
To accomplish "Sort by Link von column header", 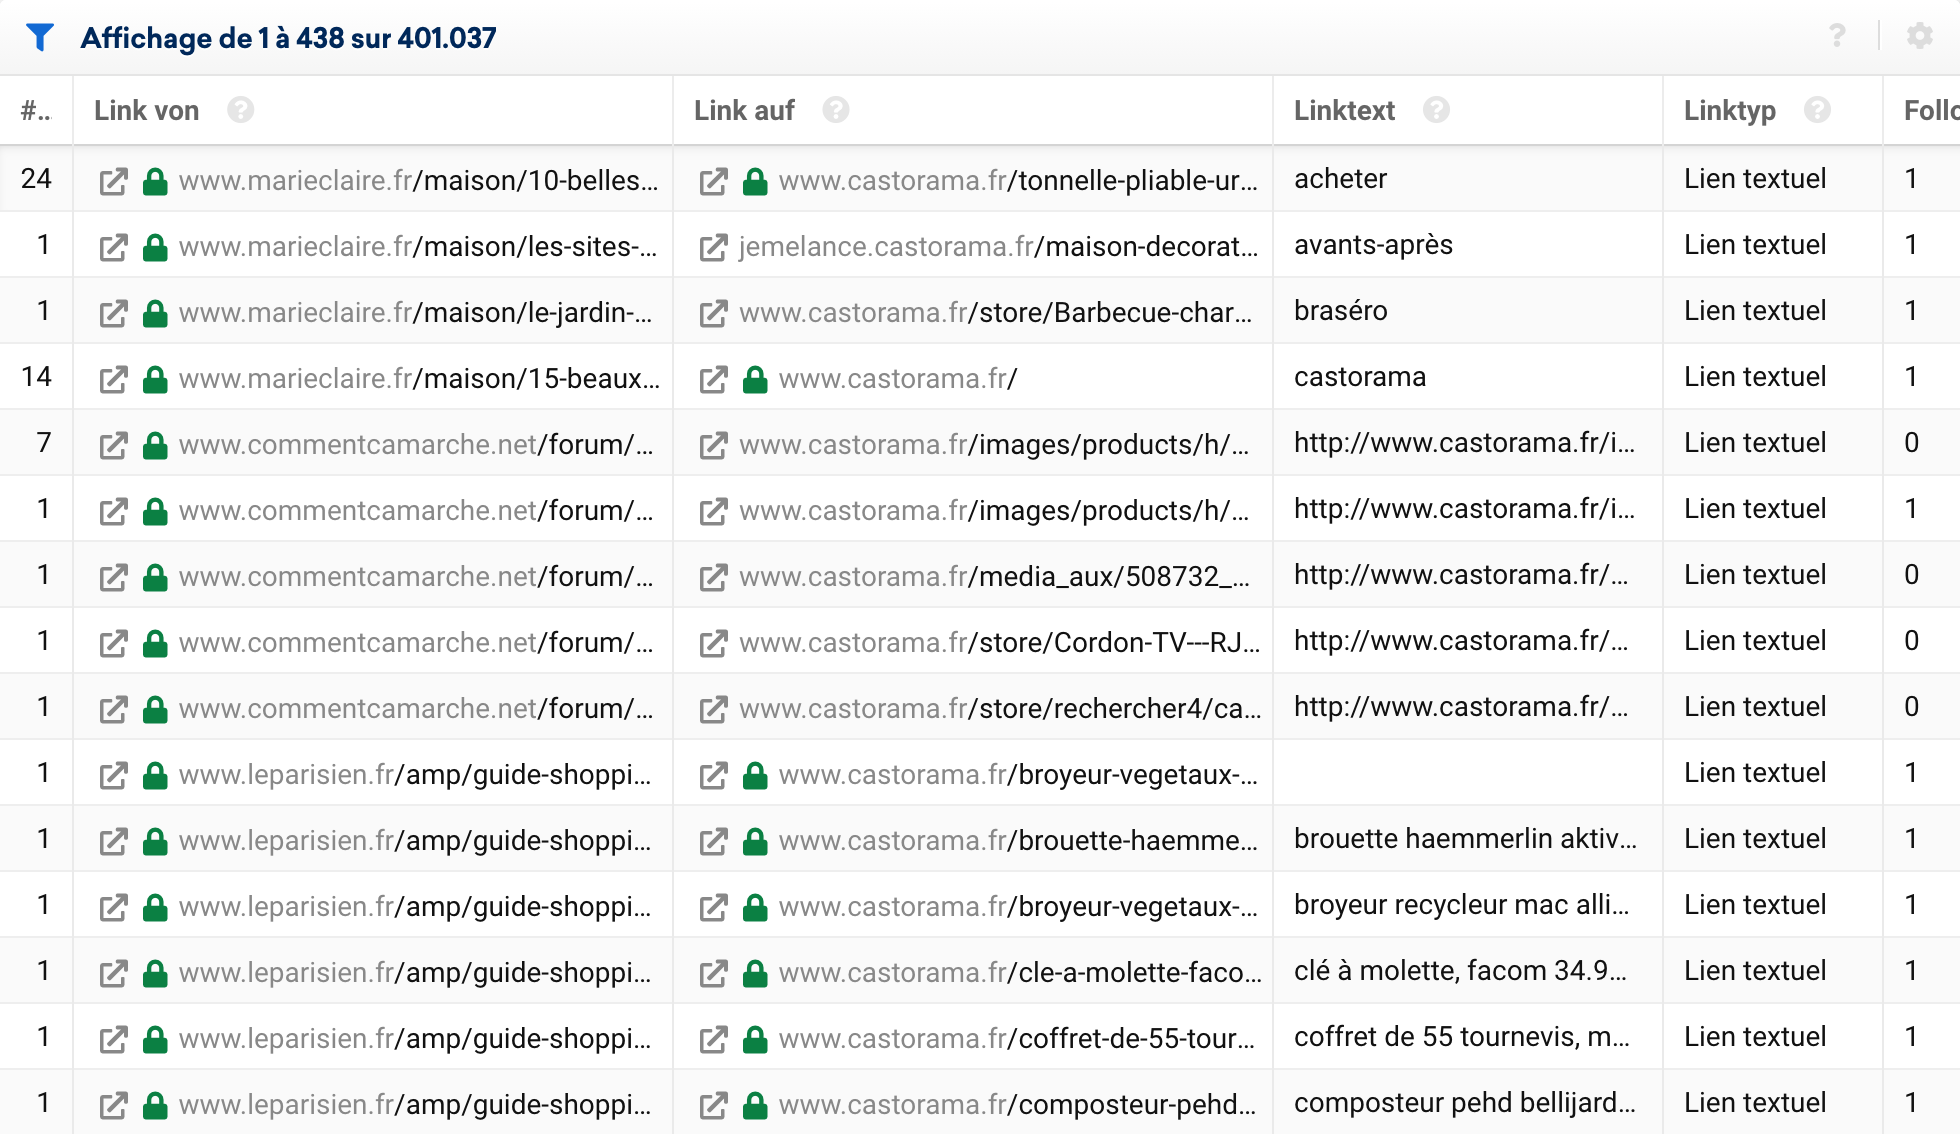I will (x=146, y=110).
